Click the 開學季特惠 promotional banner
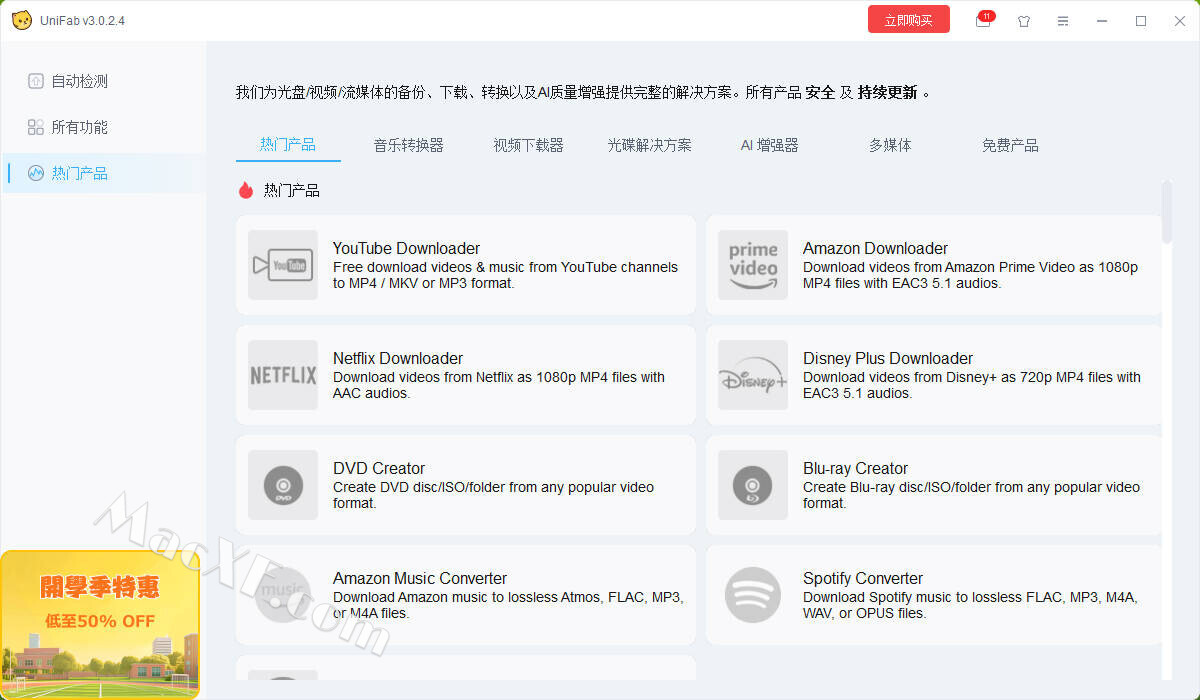This screenshot has height=700, width=1200. (100, 624)
